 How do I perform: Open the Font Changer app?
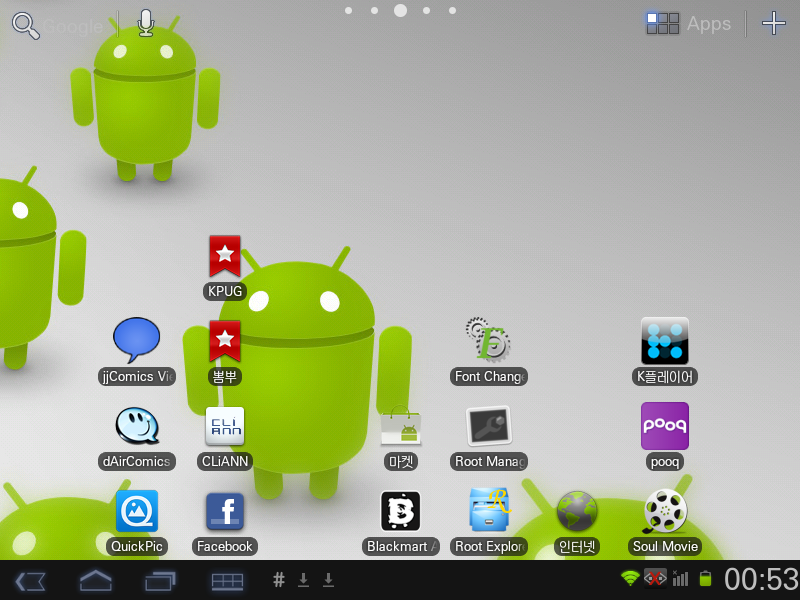point(488,352)
